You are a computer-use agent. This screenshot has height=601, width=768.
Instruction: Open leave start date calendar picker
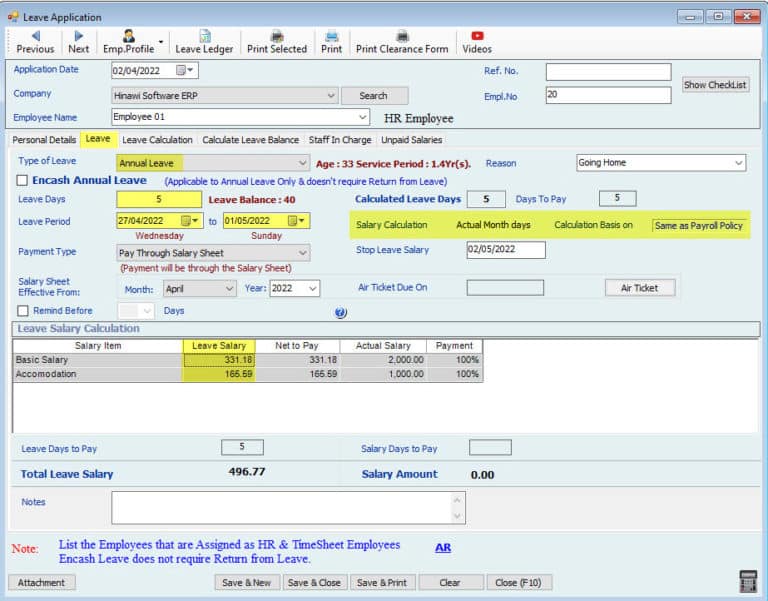[x=190, y=221]
